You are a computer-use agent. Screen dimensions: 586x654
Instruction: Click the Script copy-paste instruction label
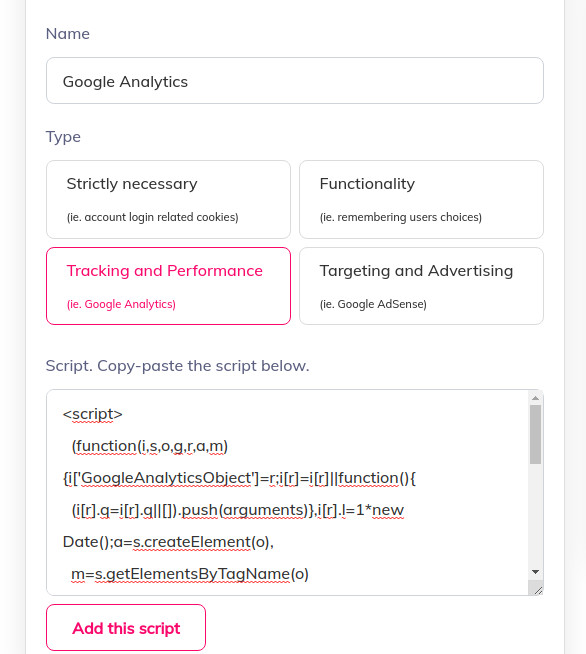tap(178, 366)
